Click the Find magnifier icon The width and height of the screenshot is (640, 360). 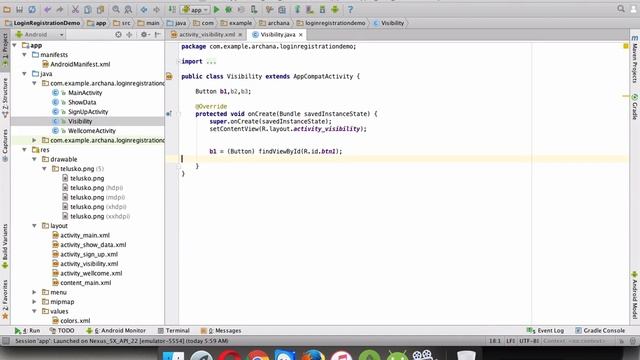pos(116,9)
